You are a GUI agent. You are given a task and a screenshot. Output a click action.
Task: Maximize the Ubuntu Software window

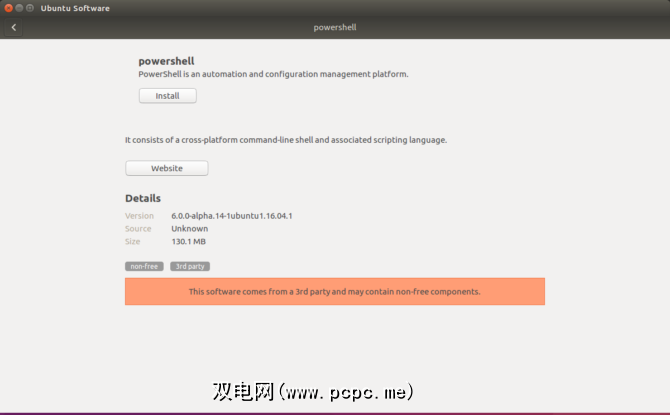29,8
